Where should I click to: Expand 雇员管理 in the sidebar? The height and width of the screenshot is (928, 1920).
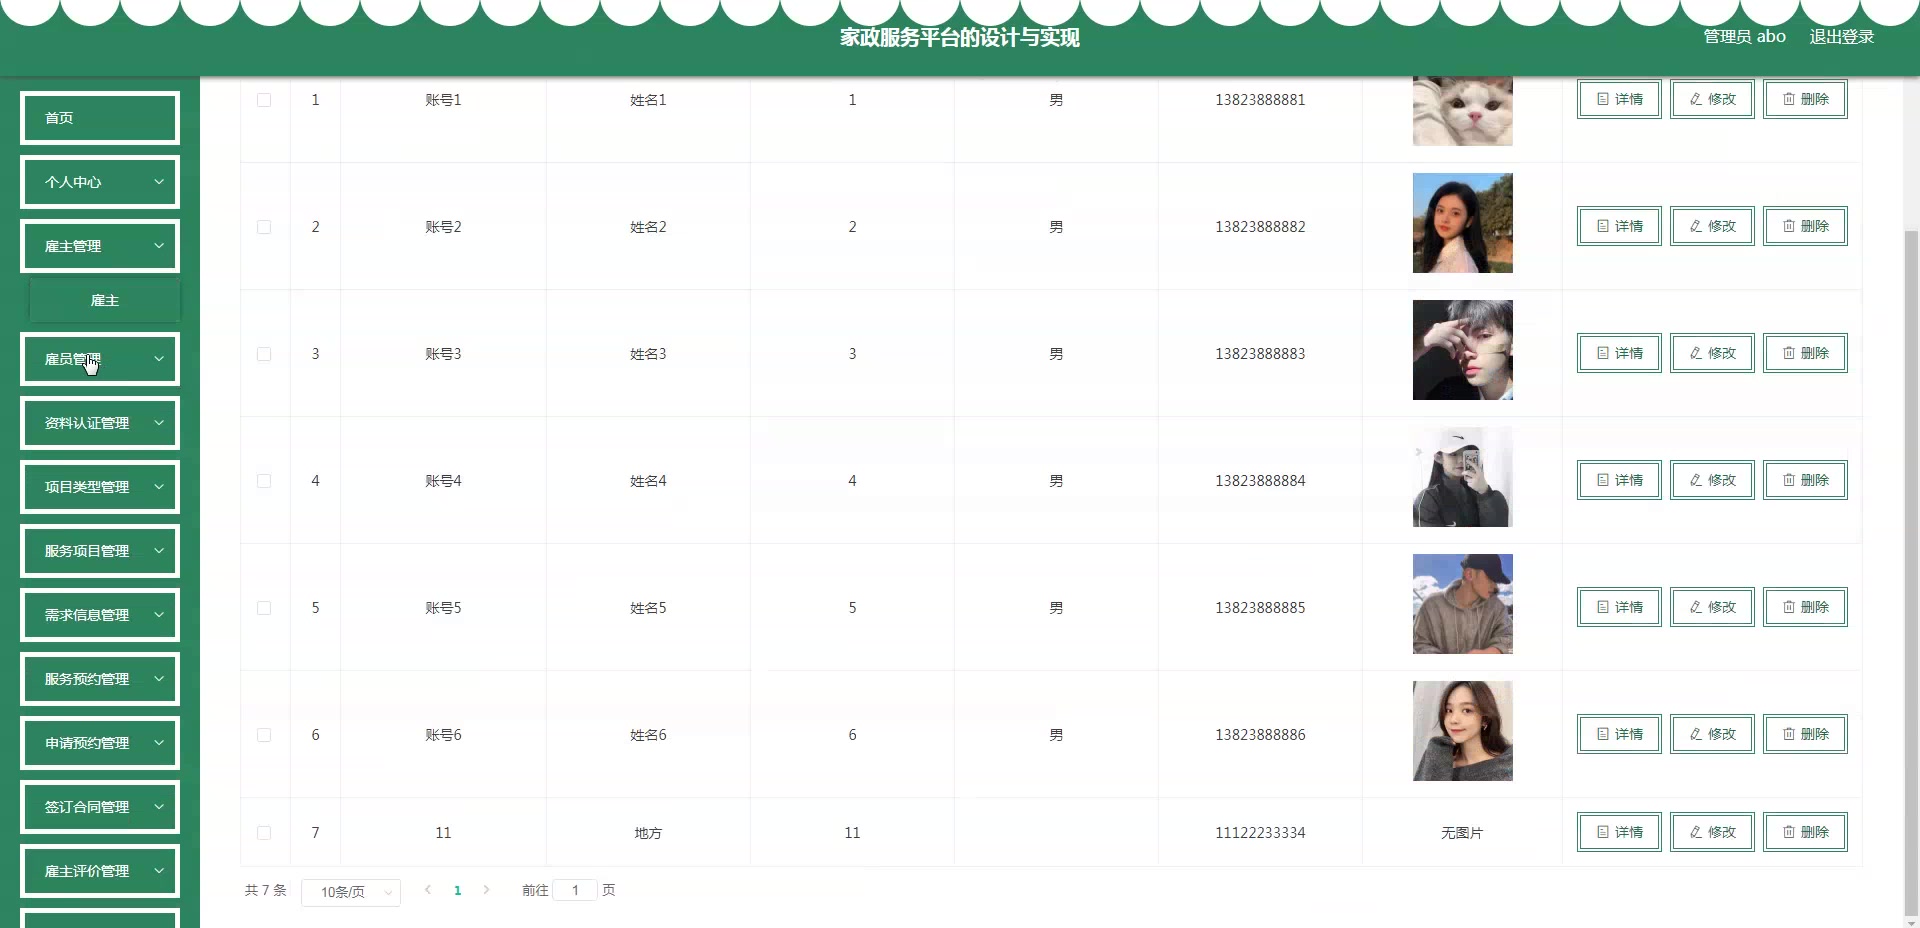100,359
